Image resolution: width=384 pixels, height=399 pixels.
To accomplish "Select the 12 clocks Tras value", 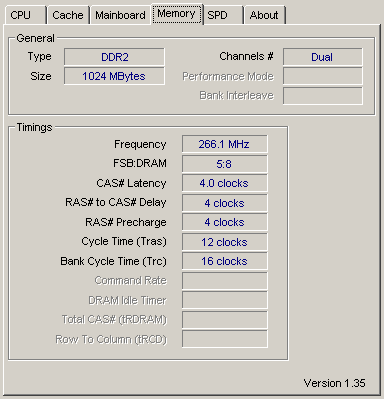I will click(224, 242).
